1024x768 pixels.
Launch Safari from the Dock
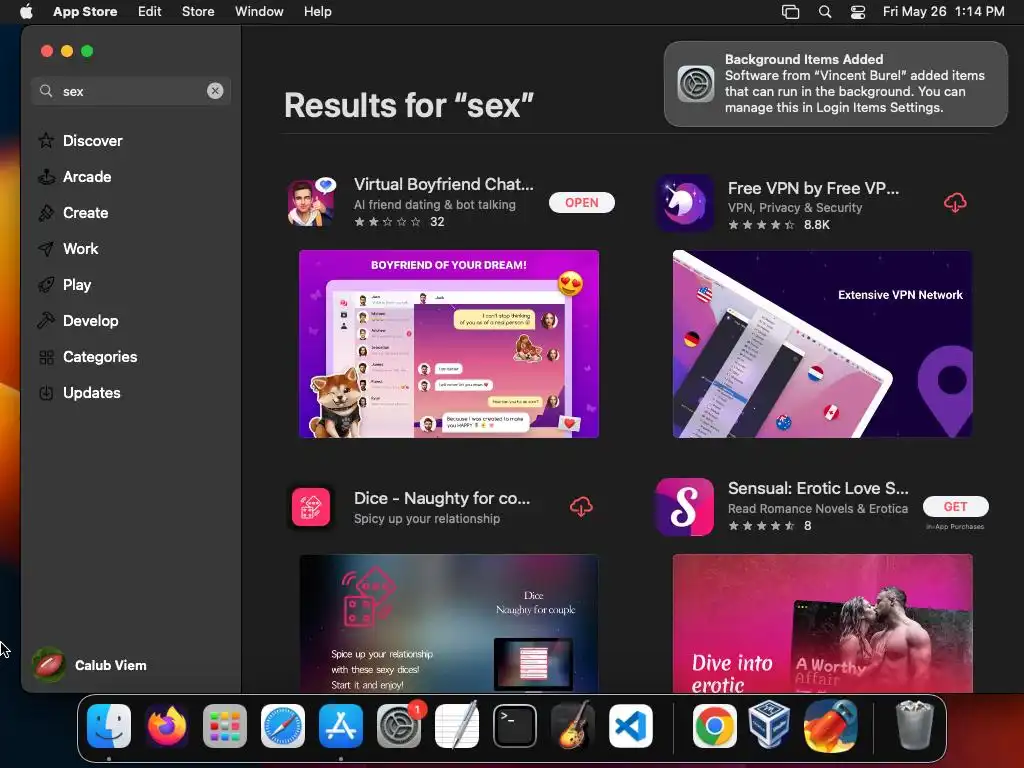coord(283,725)
